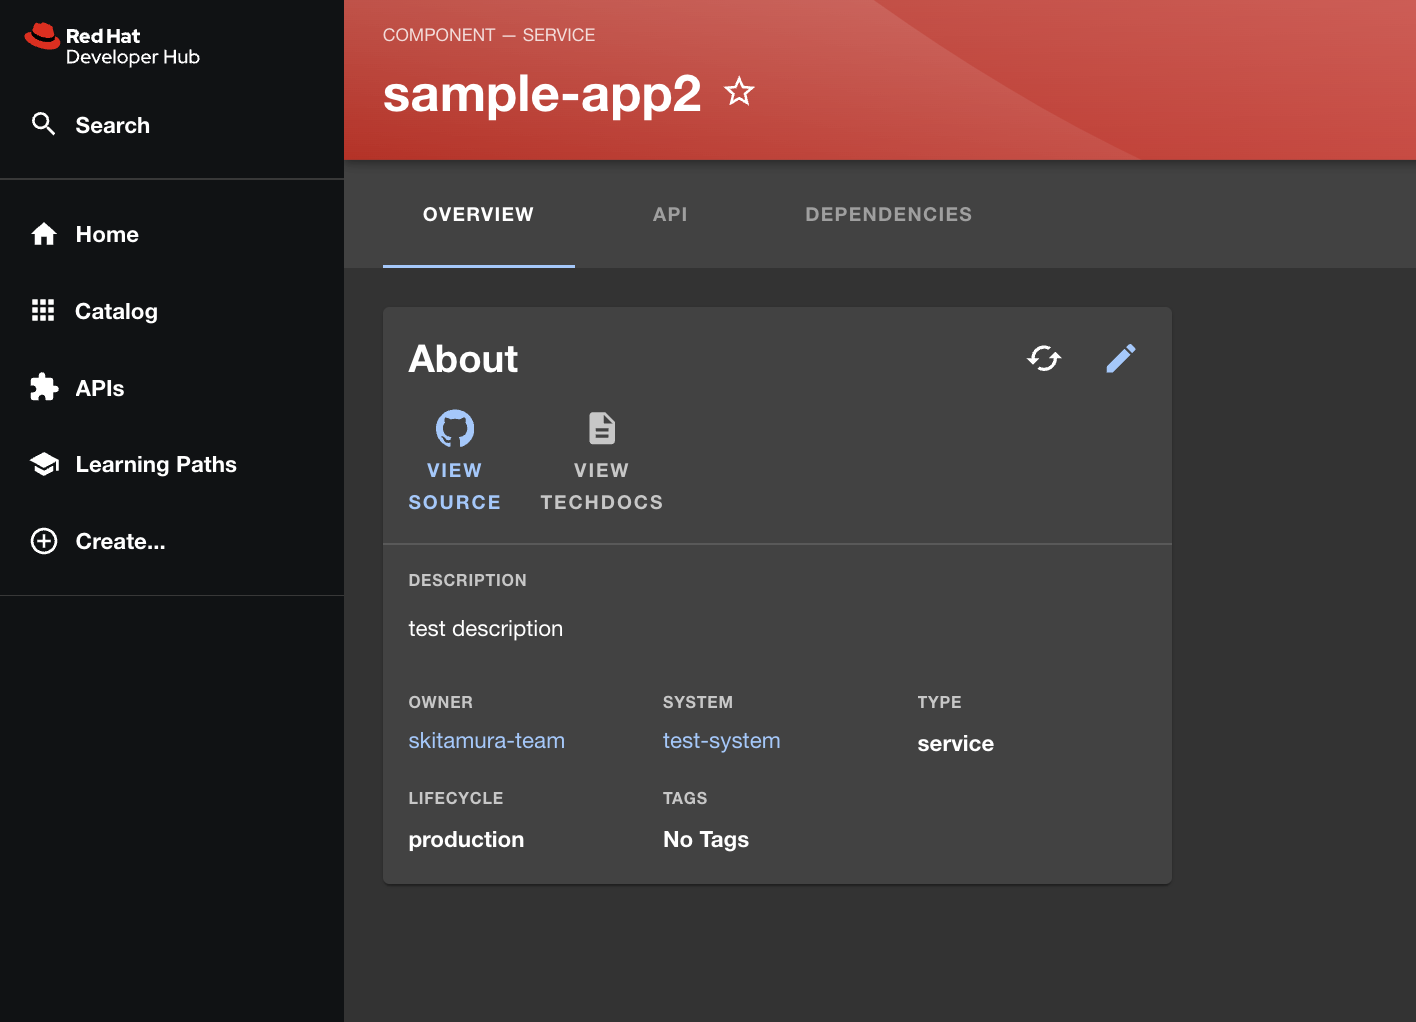Viewport: 1416px width, 1022px height.
Task: Click the magnifier Search icon
Action: [43, 124]
